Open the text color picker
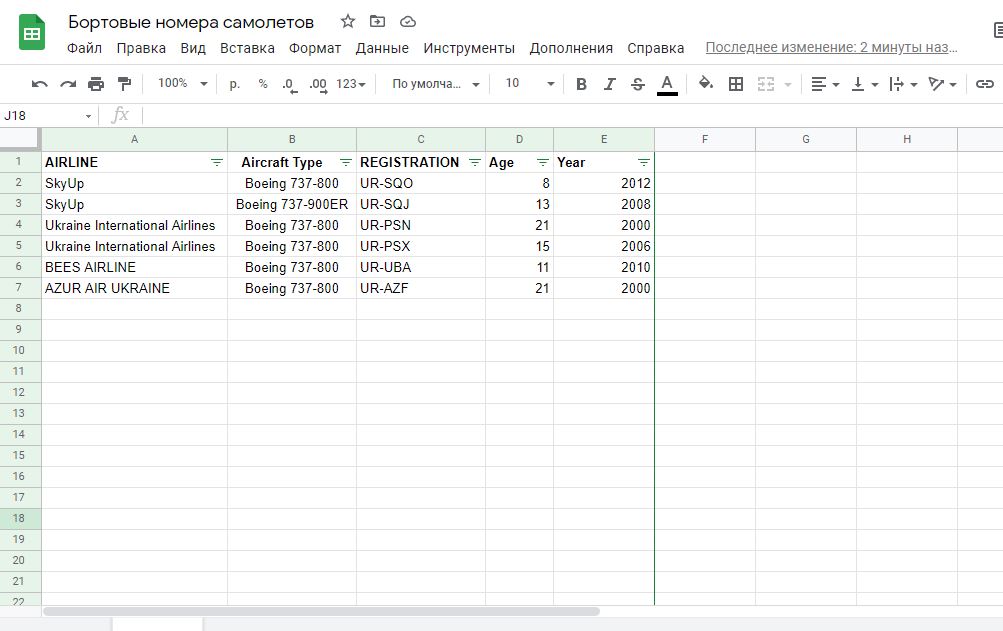The image size is (1003, 631). 667,84
